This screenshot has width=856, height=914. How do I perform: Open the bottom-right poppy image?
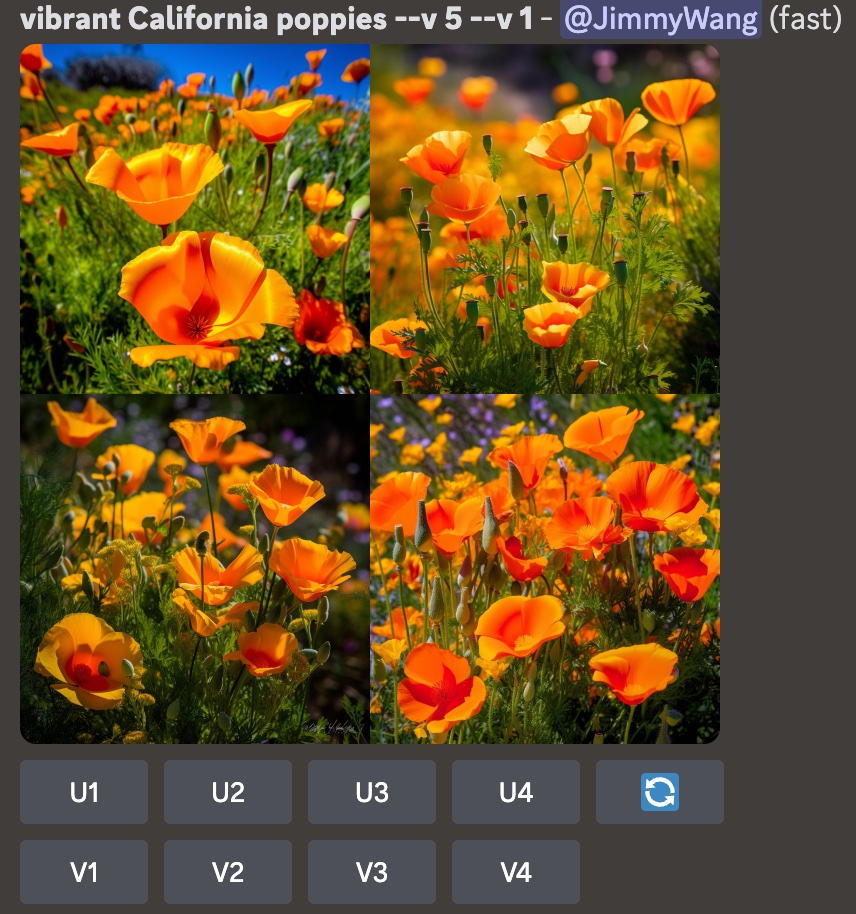coord(545,568)
